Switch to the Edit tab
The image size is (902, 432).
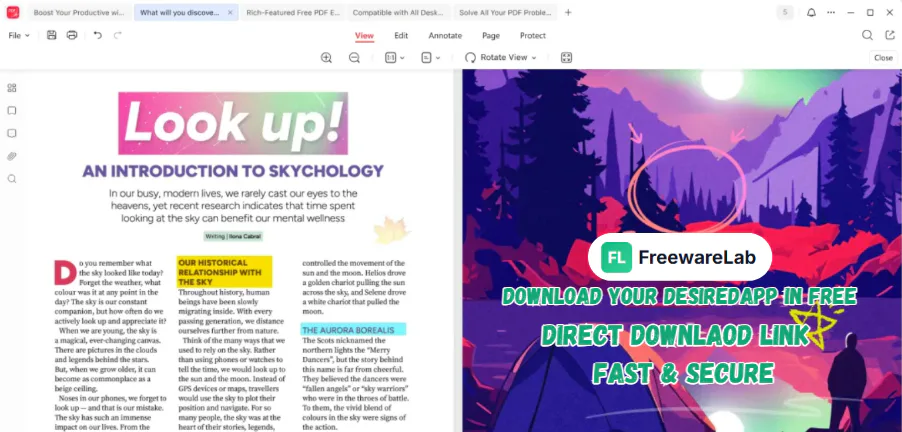401,36
